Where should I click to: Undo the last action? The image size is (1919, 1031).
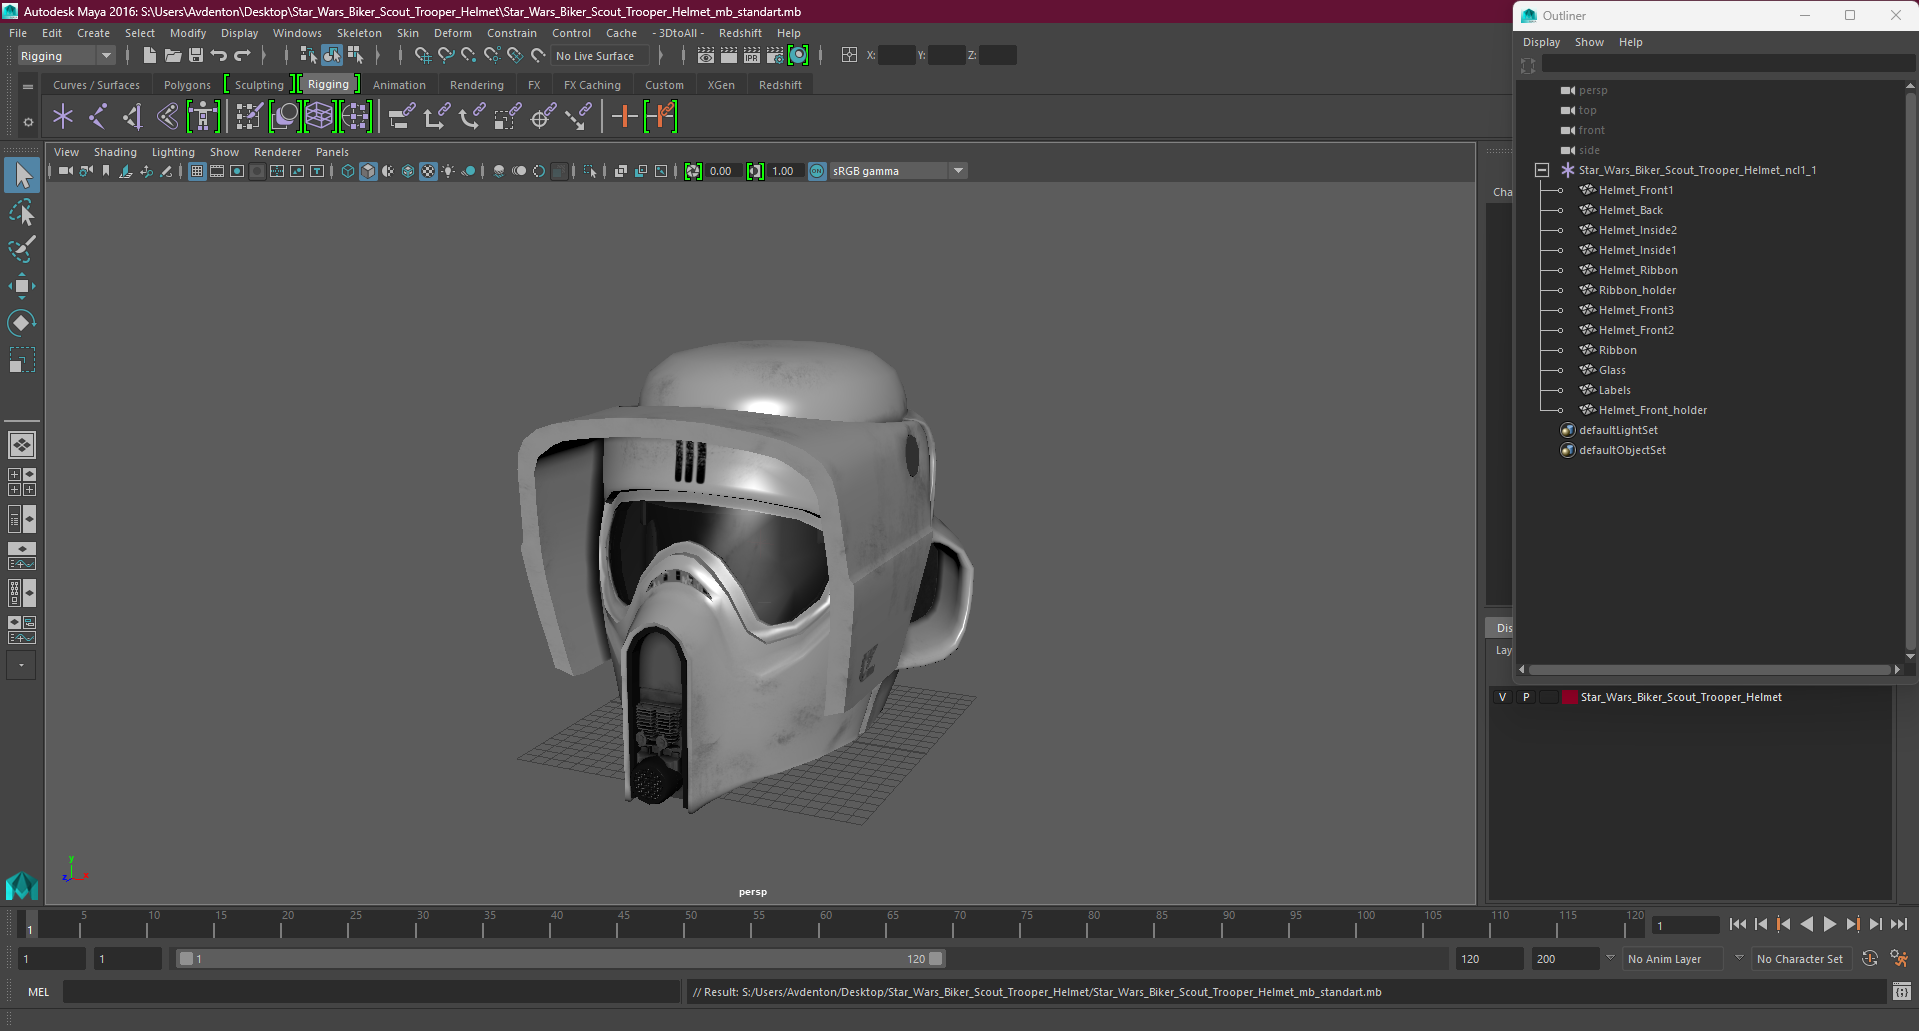pyautogui.click(x=219, y=56)
